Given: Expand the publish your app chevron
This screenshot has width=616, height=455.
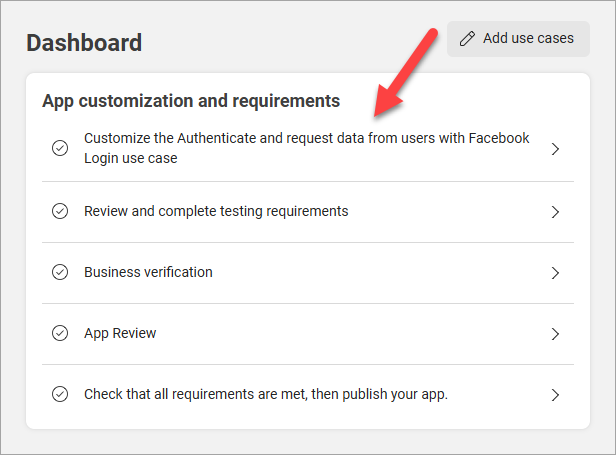Looking at the screenshot, I should 555,395.
